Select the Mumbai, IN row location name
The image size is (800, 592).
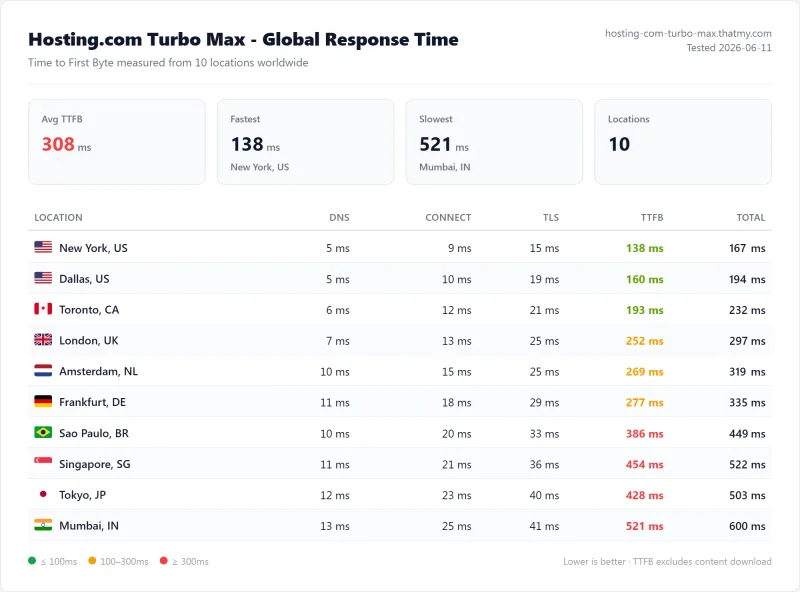coord(89,526)
